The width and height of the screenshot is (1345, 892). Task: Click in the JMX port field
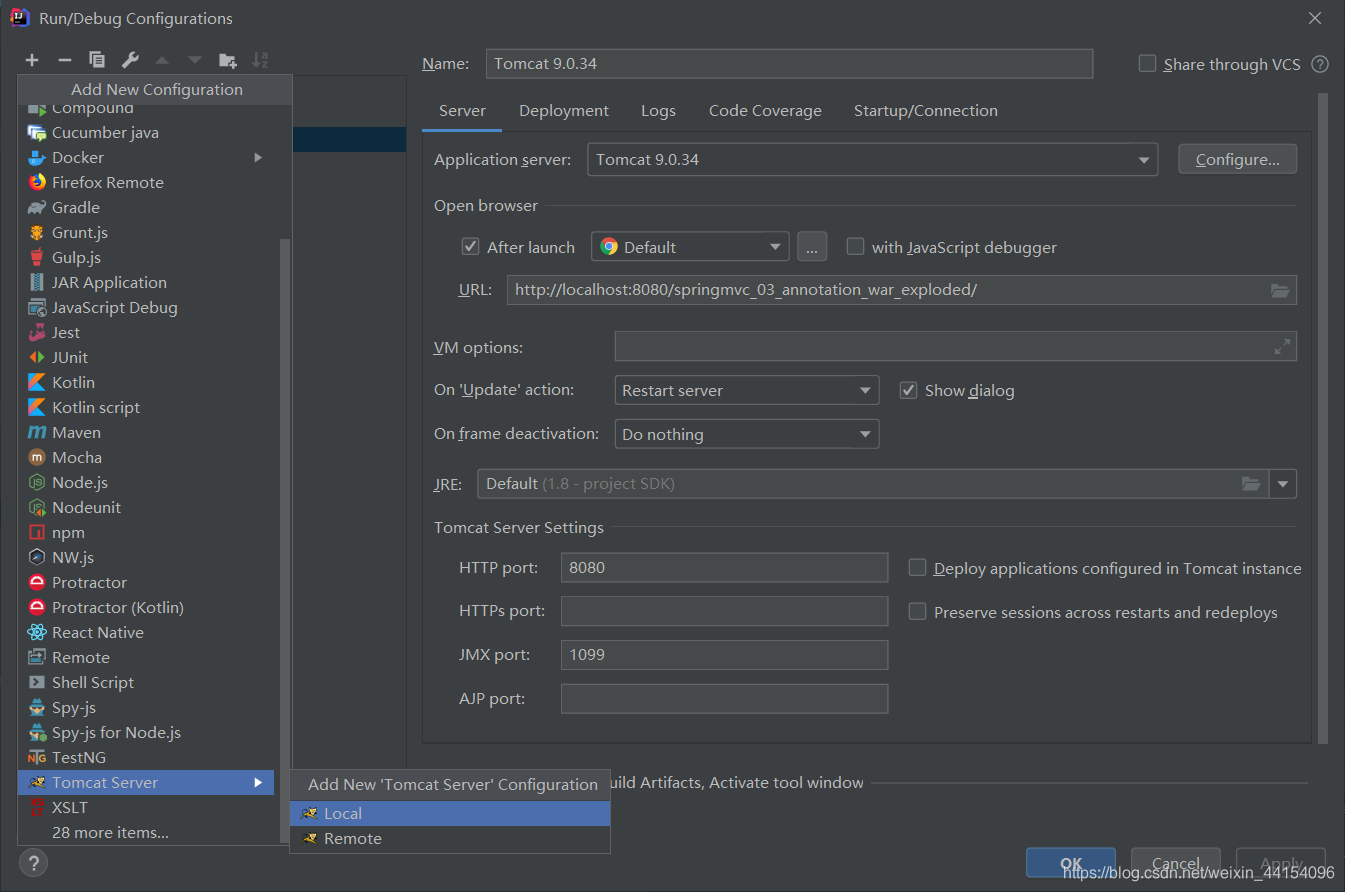click(725, 655)
